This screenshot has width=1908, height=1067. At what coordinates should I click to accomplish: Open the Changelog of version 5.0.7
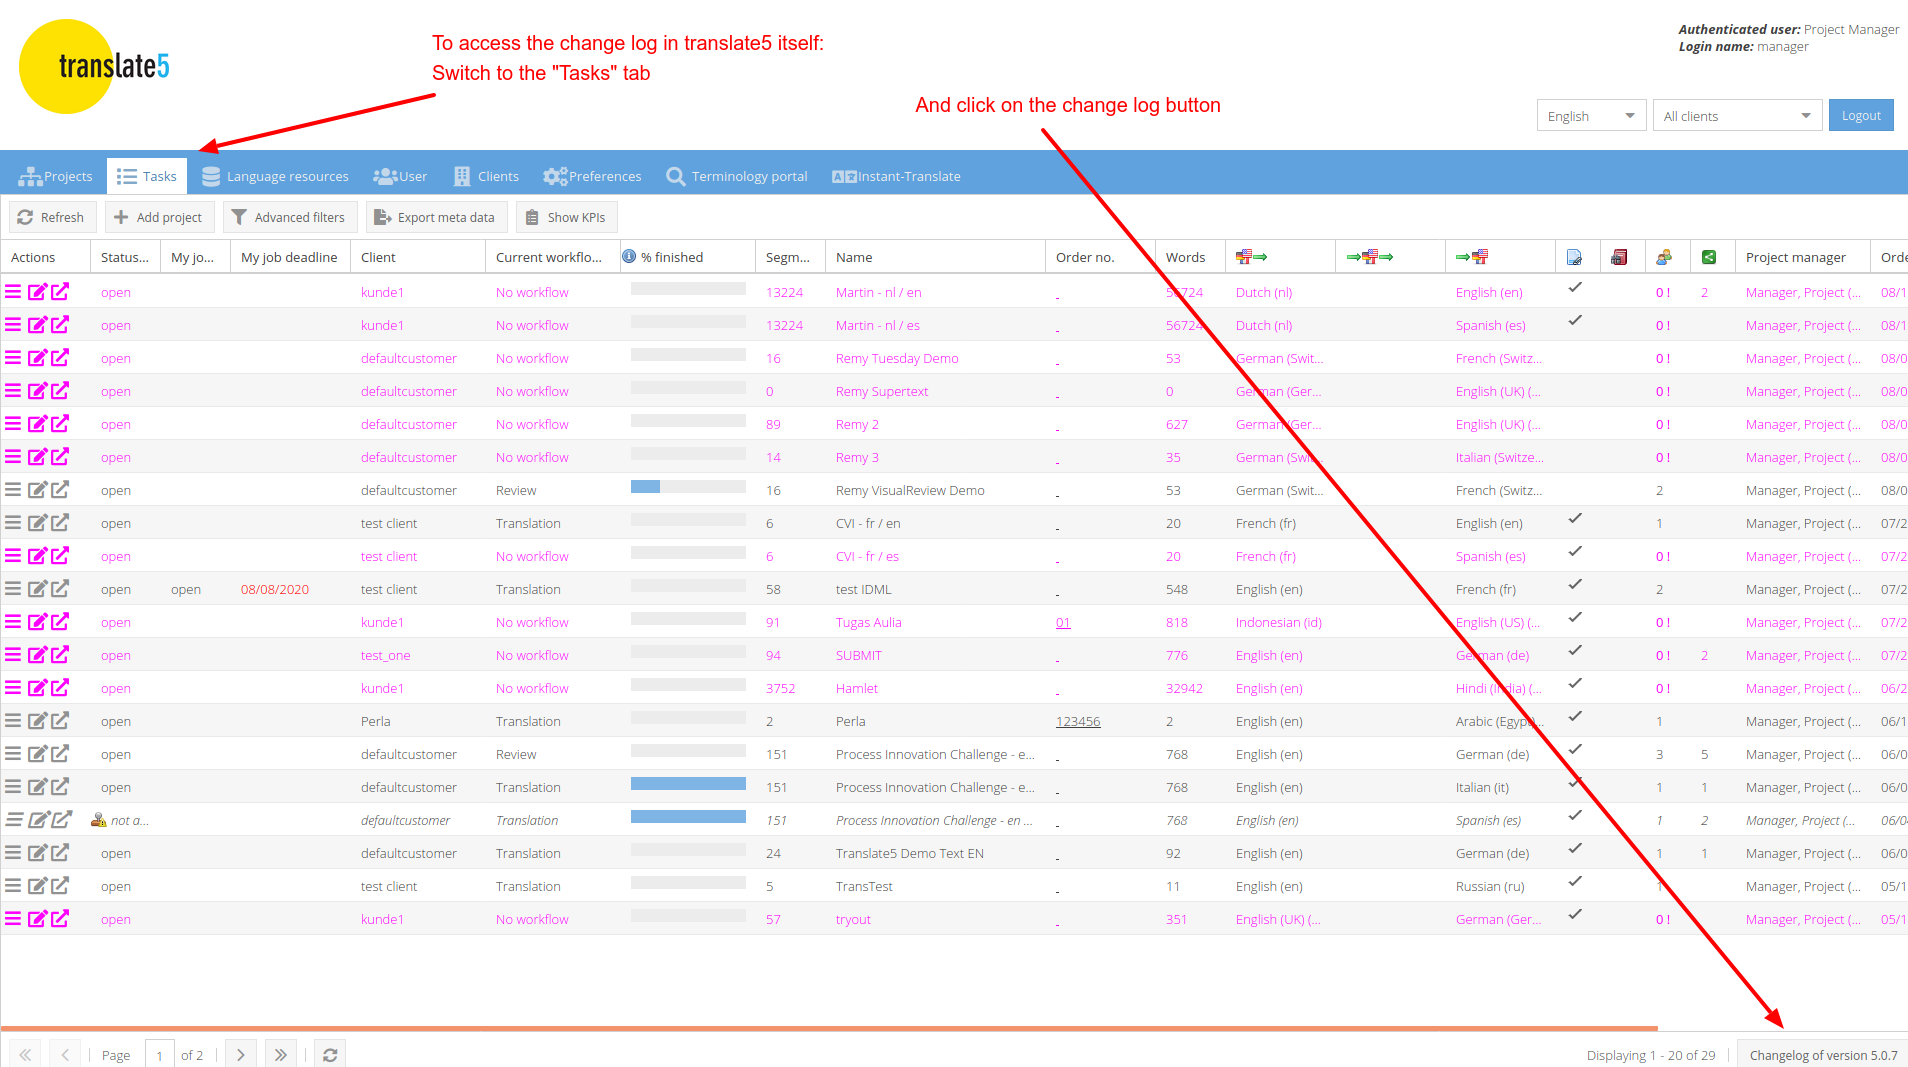coord(1822,1054)
